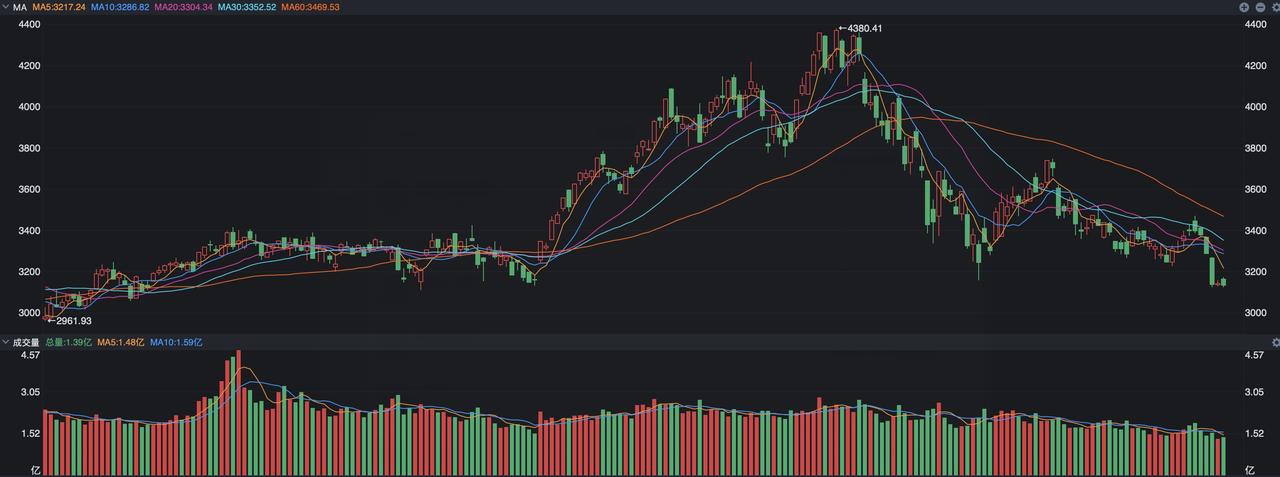Select MA60:3469.53 legend value
The height and width of the screenshot is (477, 1280).
310,7
